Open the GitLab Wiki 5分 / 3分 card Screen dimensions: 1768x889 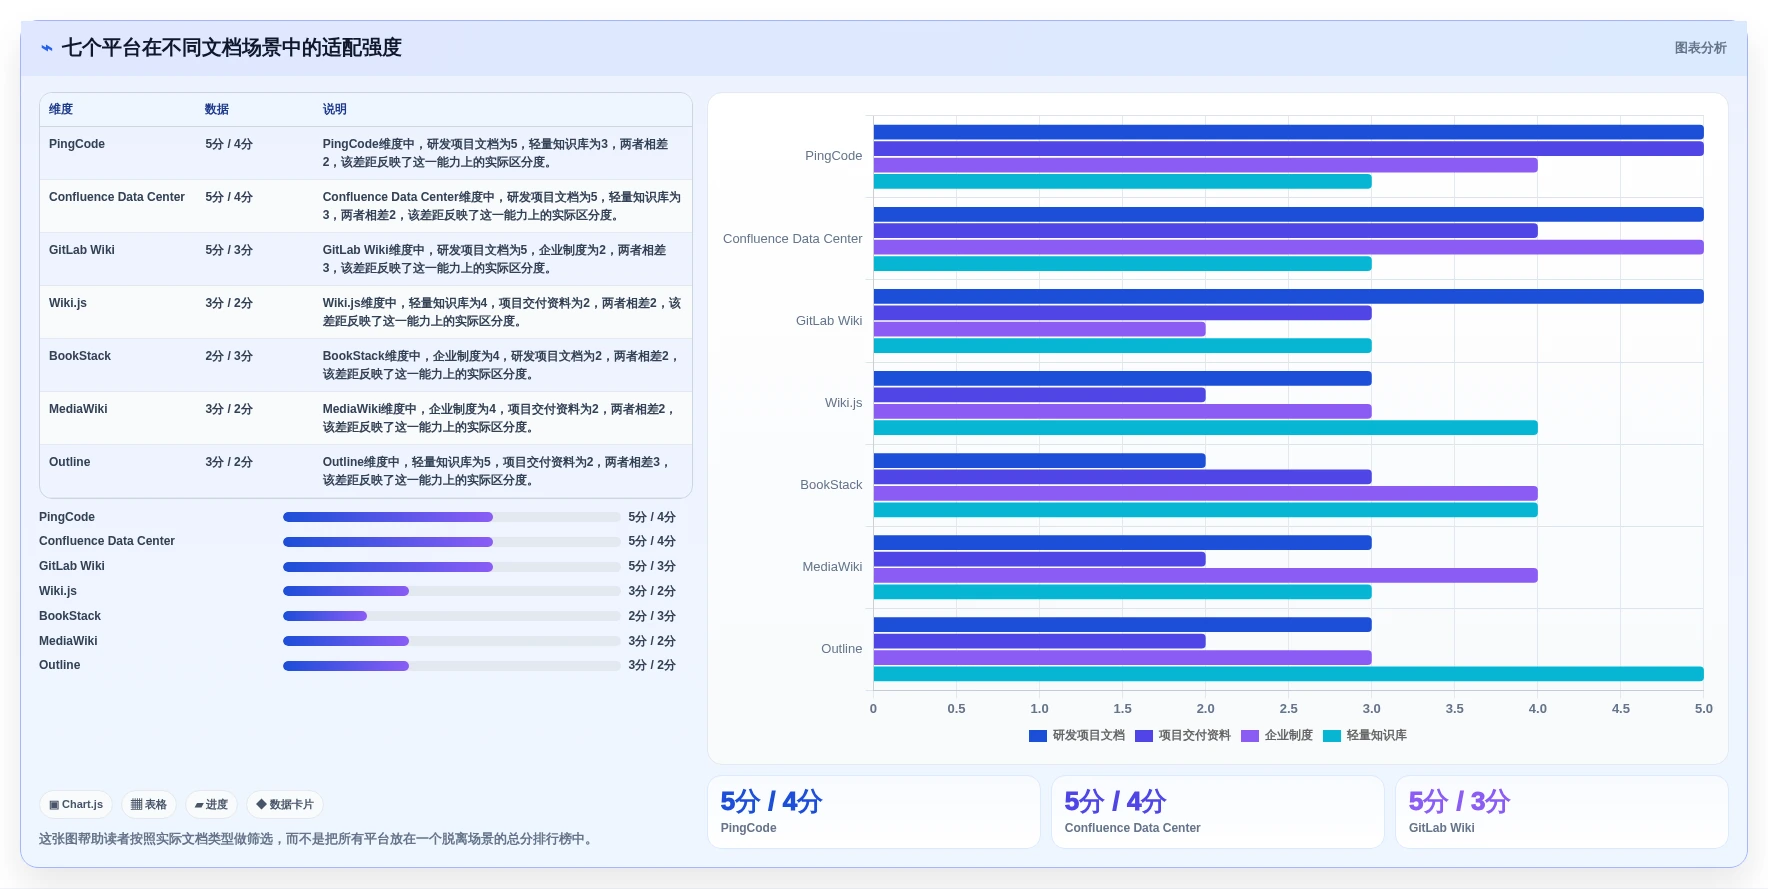(1562, 812)
